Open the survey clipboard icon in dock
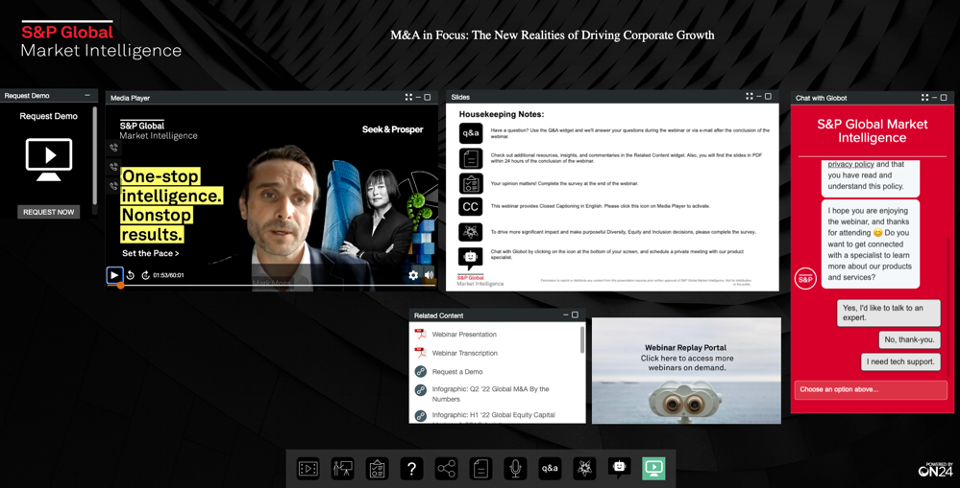 (x=377, y=467)
